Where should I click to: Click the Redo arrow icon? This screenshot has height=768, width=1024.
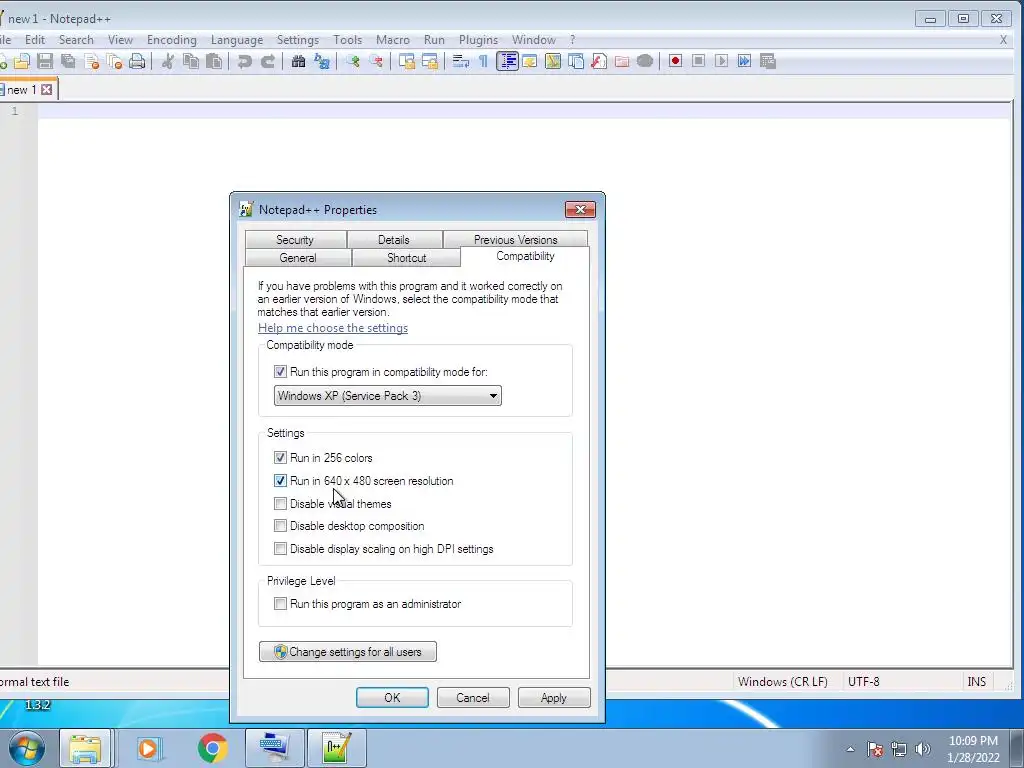(x=268, y=61)
